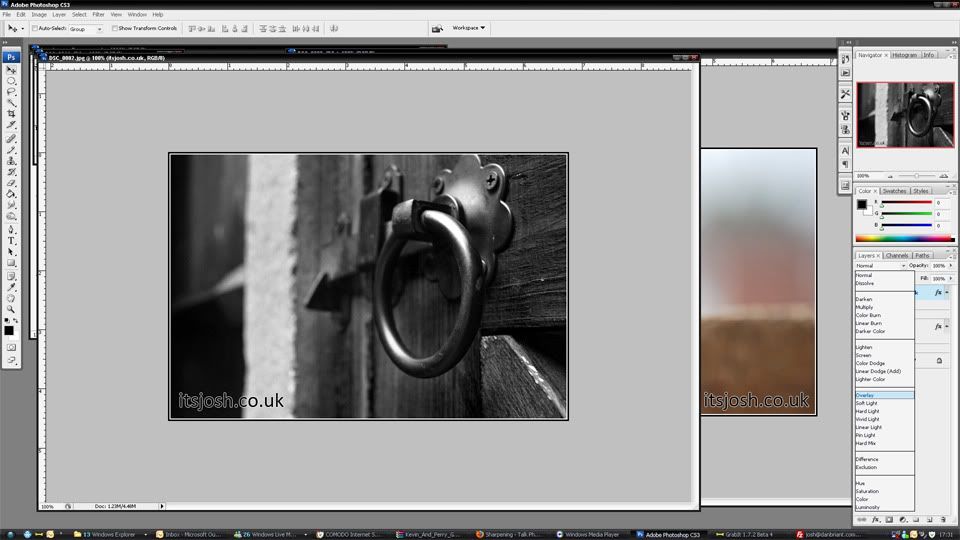This screenshot has height=540, width=960.
Task: Open the Workspace dropdown
Action: 468,28
